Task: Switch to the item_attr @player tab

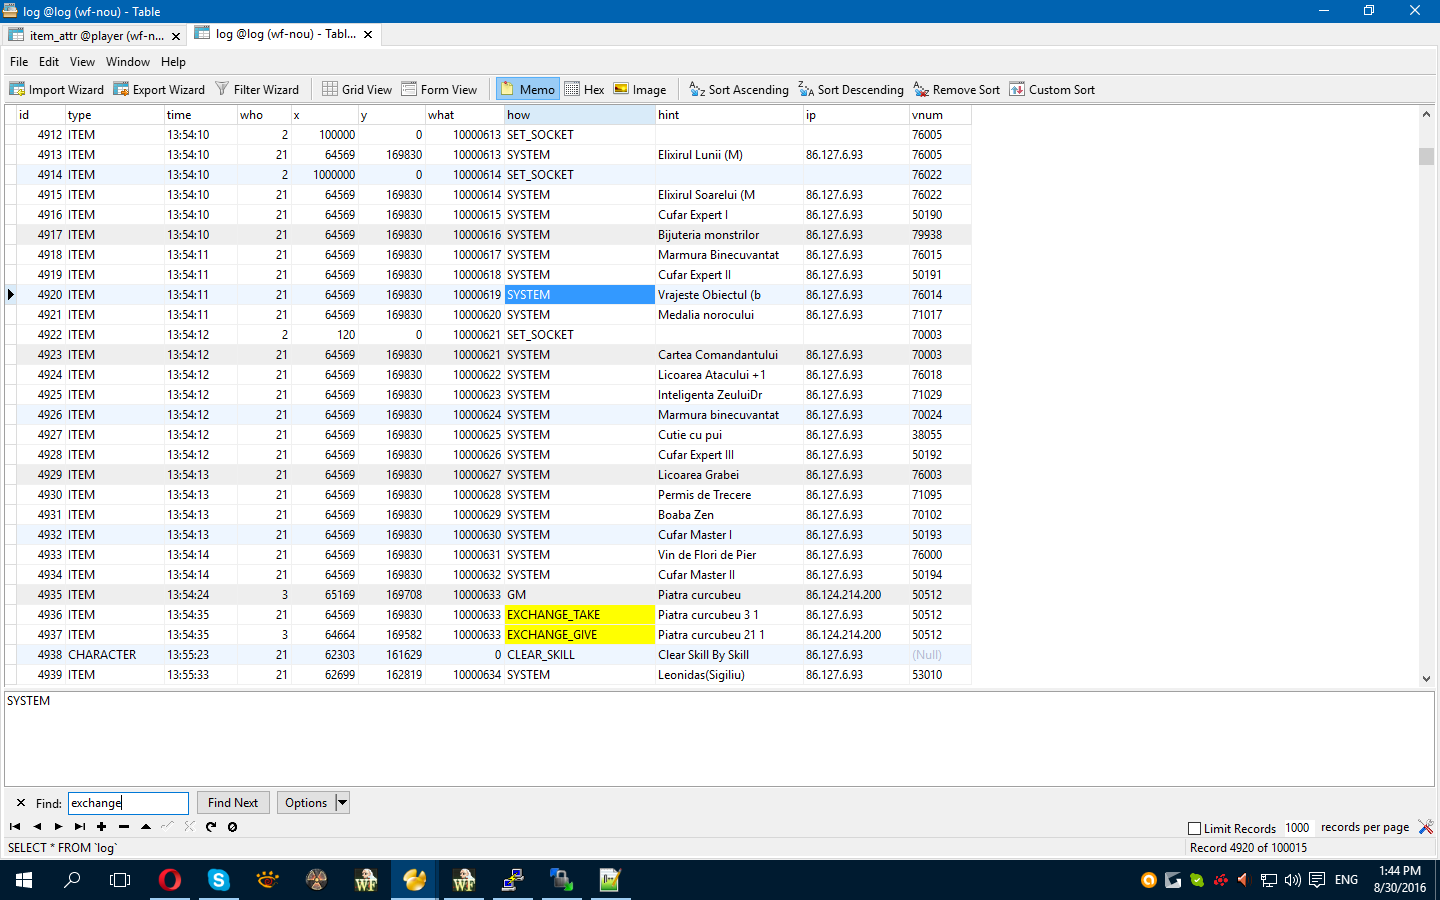Action: 96,35
